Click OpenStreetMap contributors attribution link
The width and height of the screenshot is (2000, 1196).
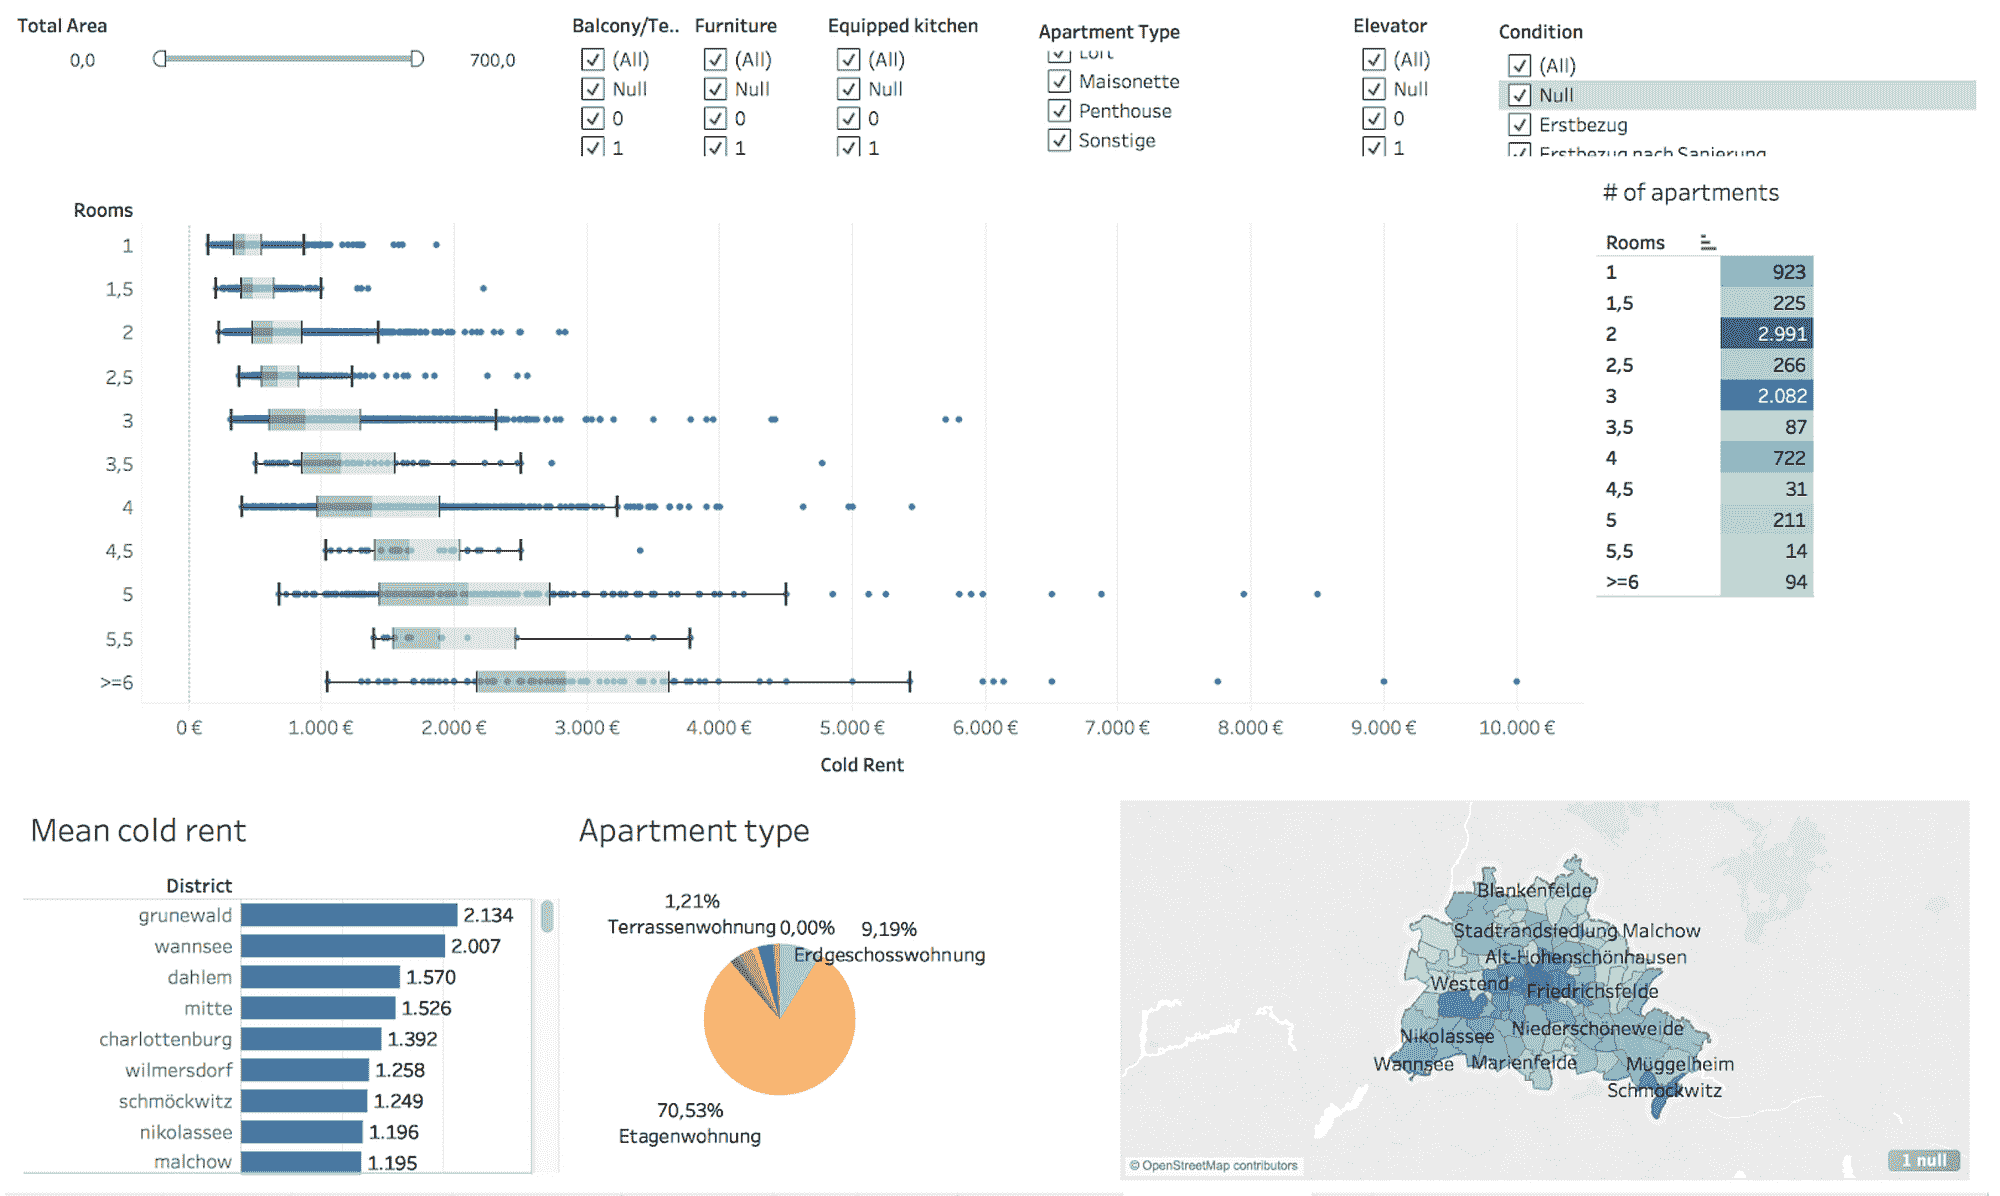point(1213,1165)
